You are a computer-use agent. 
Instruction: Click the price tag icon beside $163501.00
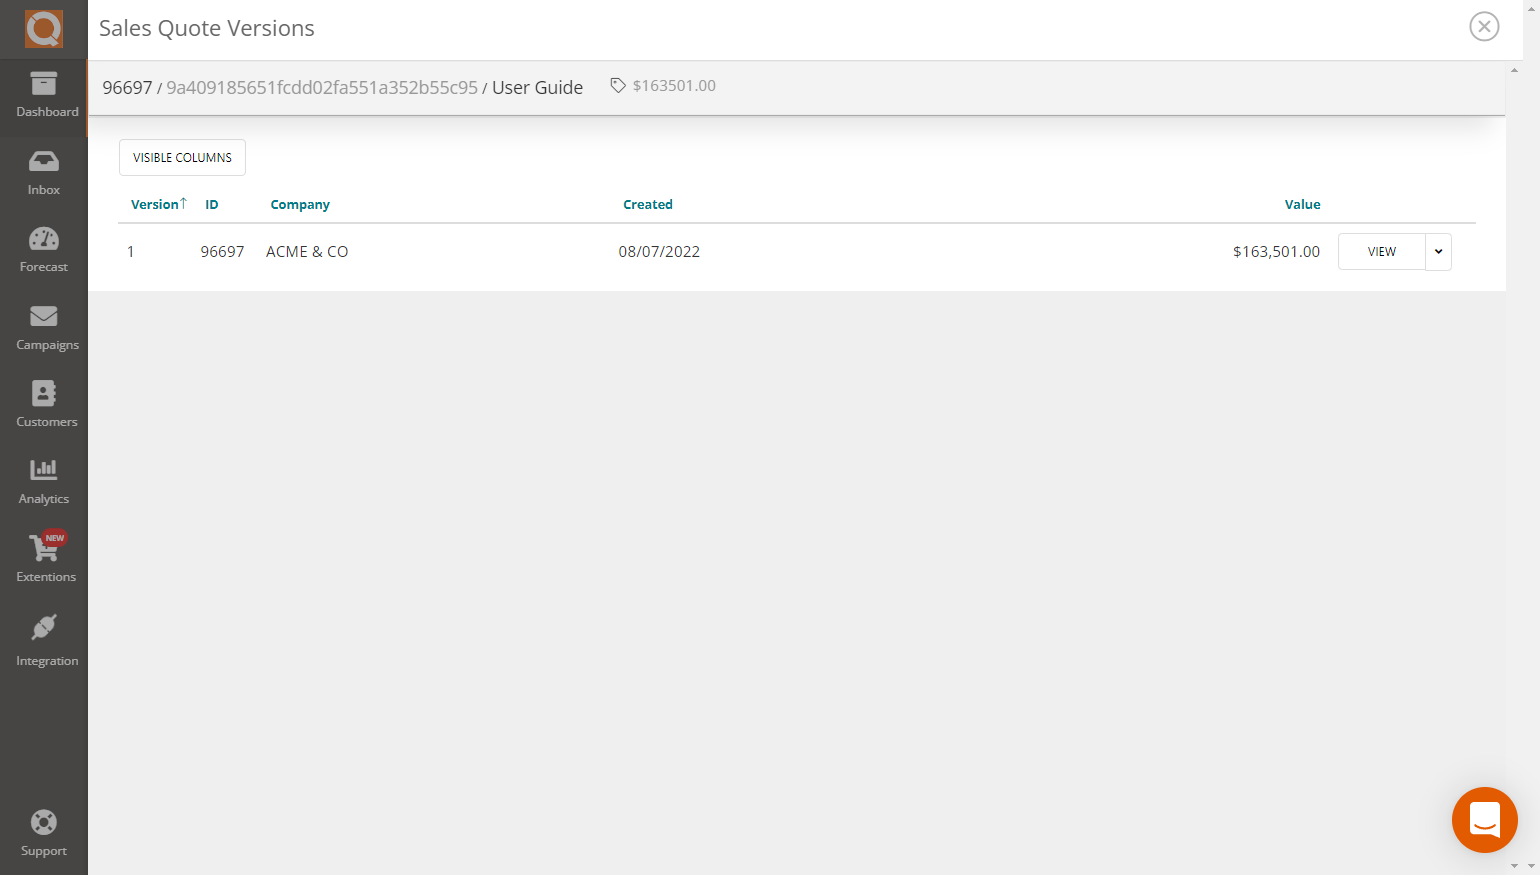coord(618,86)
